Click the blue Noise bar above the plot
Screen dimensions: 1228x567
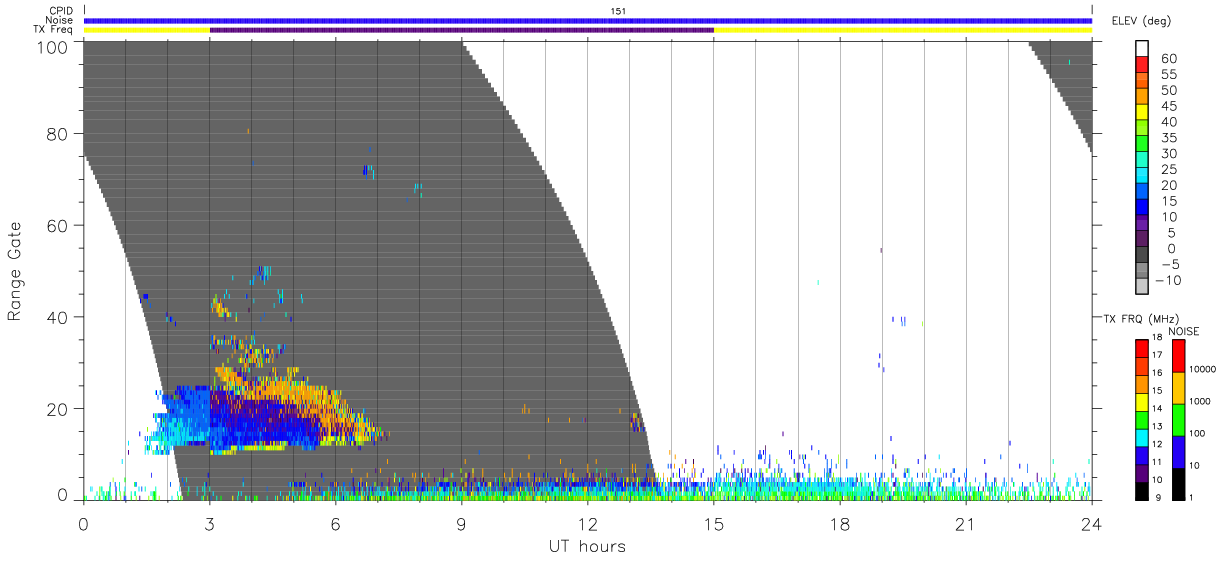(x=588, y=20)
